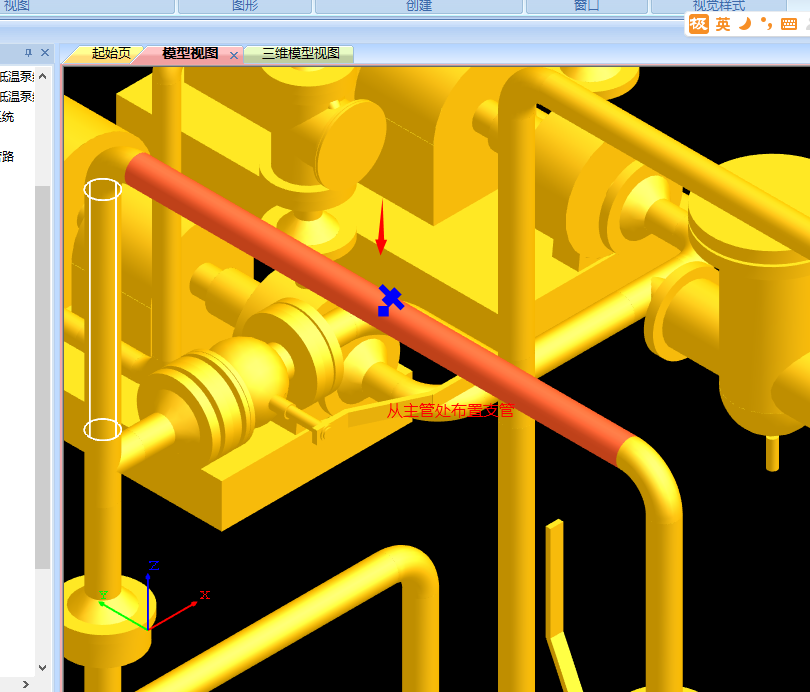Close the left side panel
This screenshot has height=692, width=810.
[x=44, y=53]
